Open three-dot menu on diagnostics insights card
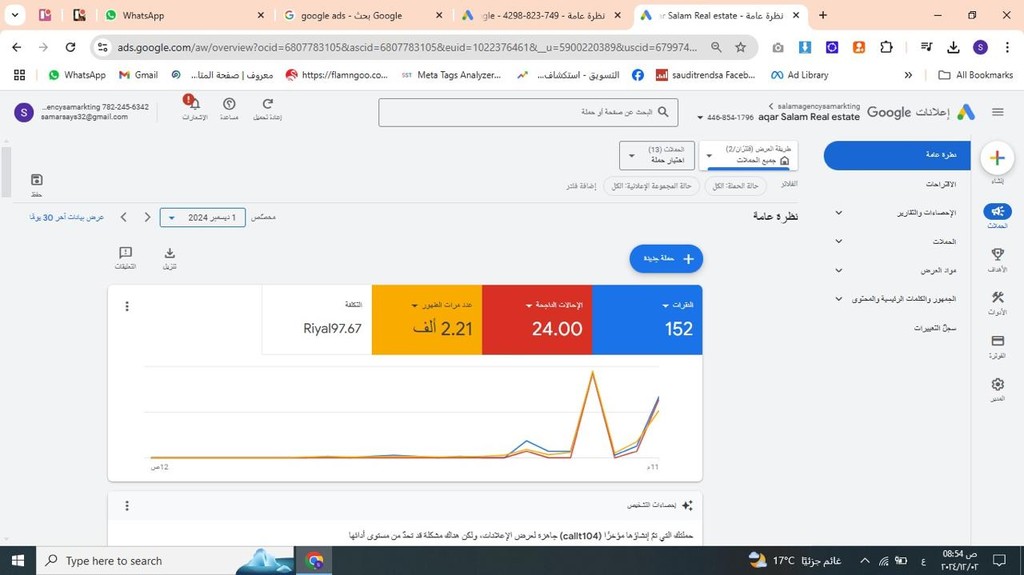The width and height of the screenshot is (1024, 575). (127, 505)
